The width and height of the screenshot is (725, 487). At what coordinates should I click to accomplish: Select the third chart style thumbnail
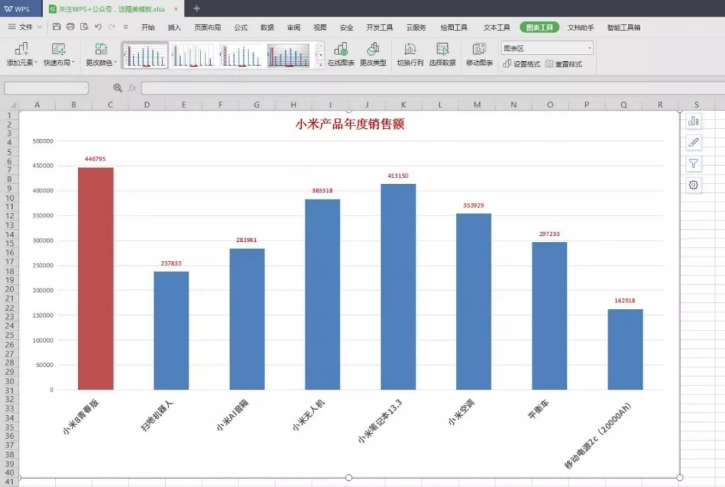pyautogui.click(x=241, y=55)
